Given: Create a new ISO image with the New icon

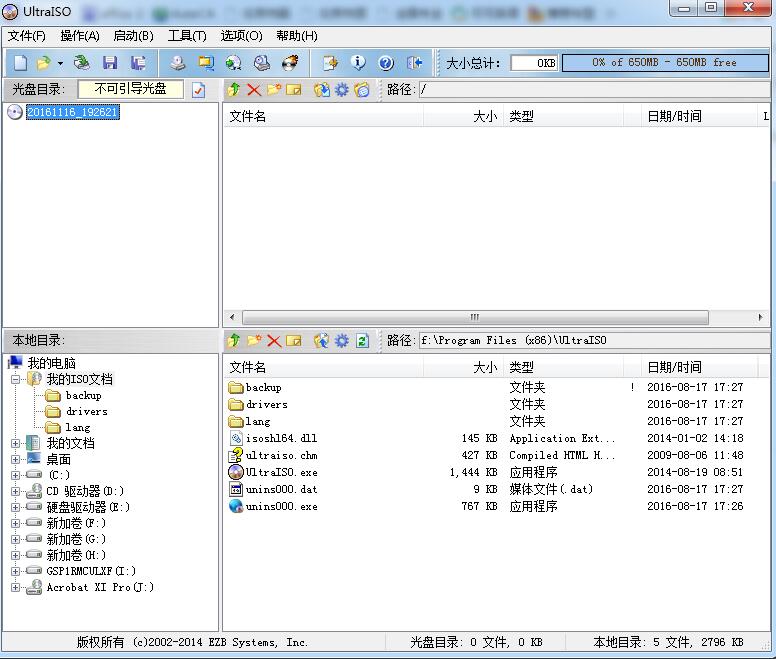Looking at the screenshot, I should [x=20, y=63].
